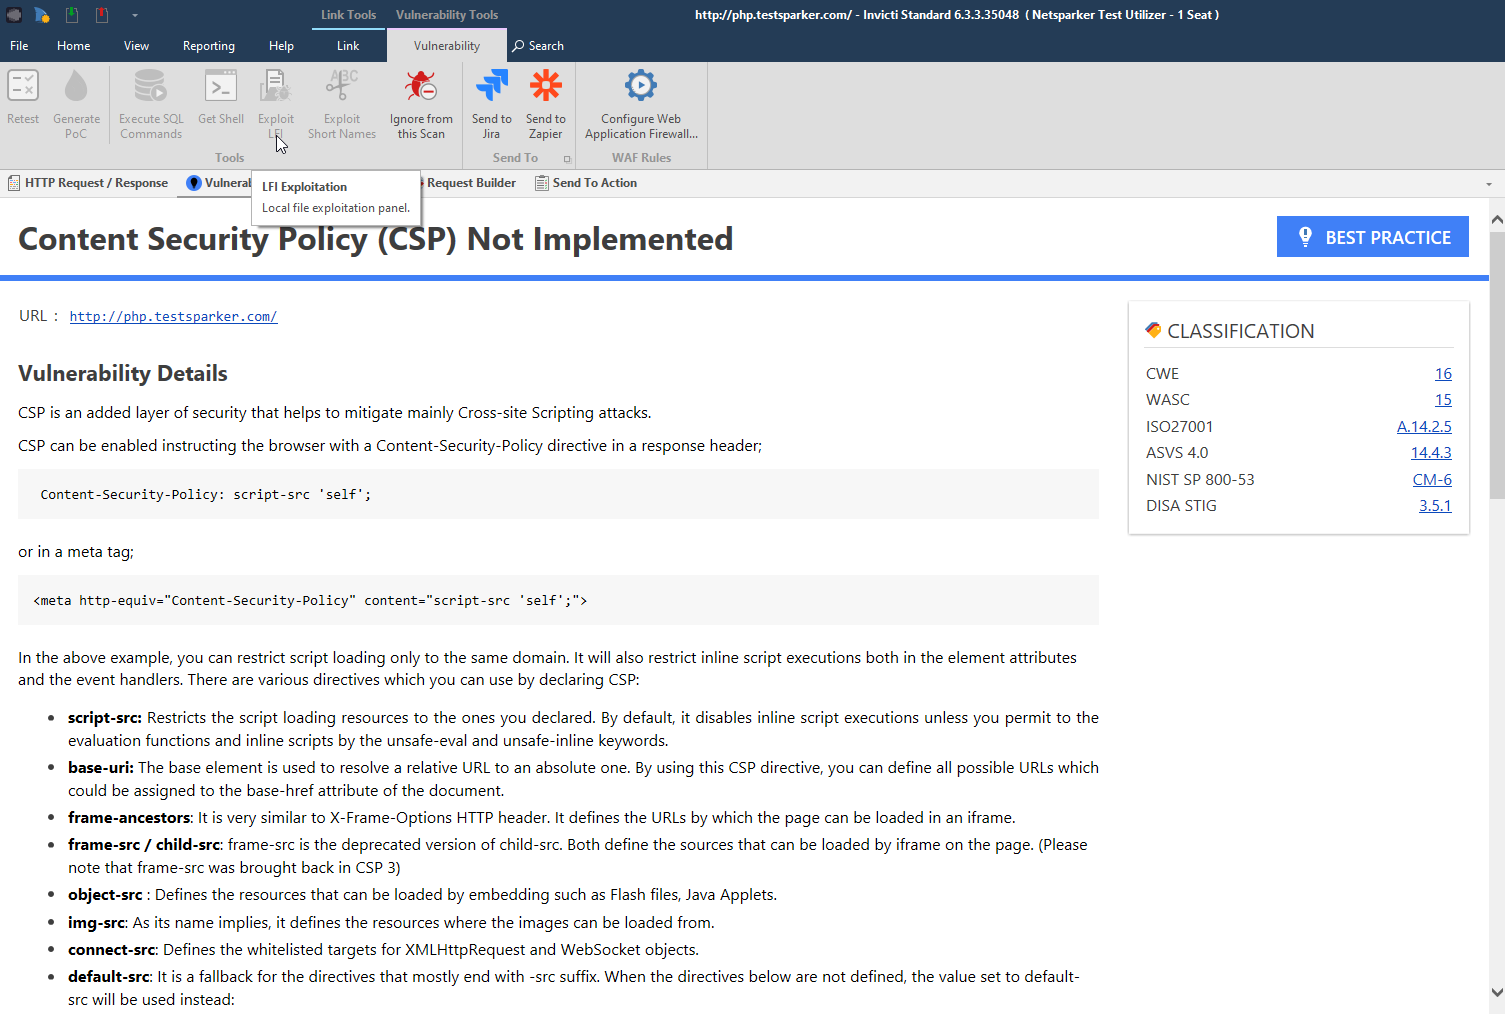Screen dimensions: 1505x1014
Task: Click the scrollbar down arrow
Action: point(1496,993)
